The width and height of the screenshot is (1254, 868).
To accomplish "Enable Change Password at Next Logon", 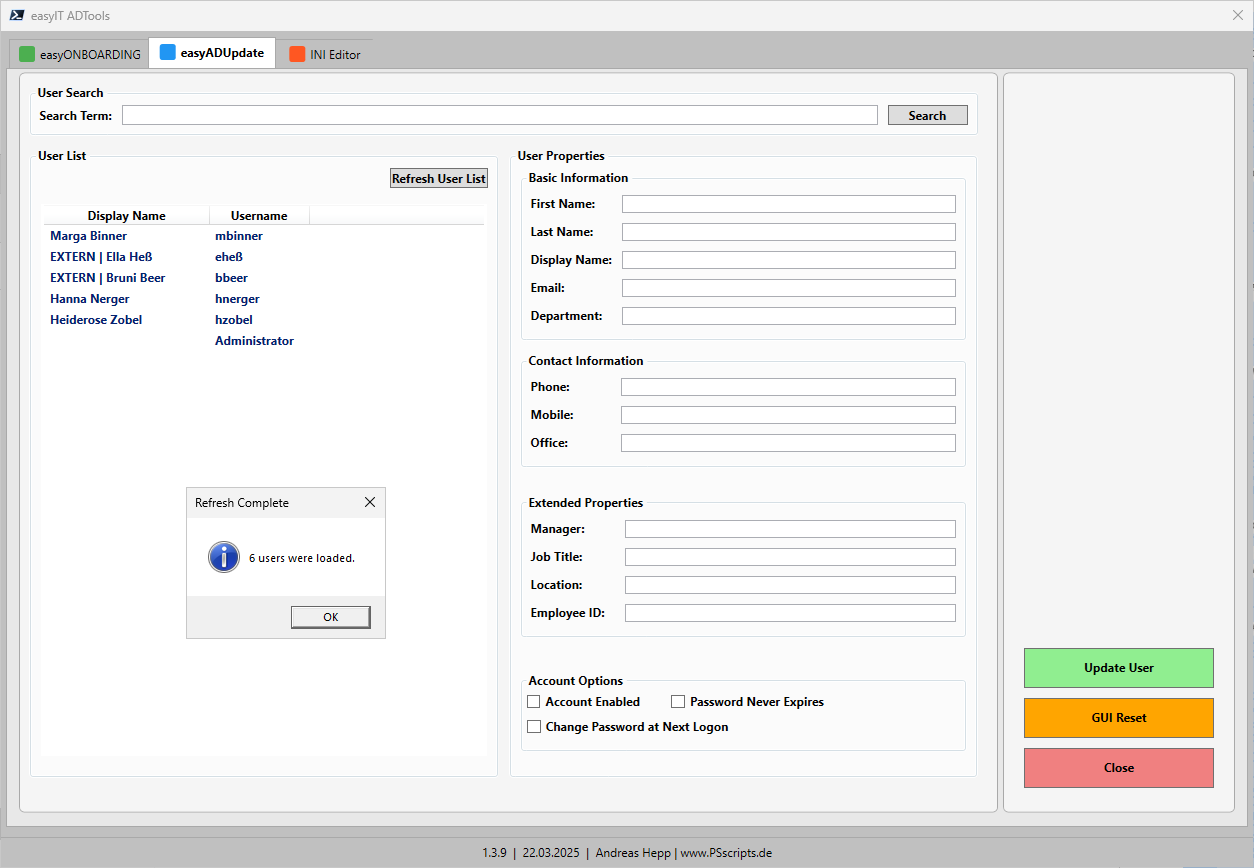I will coord(534,726).
